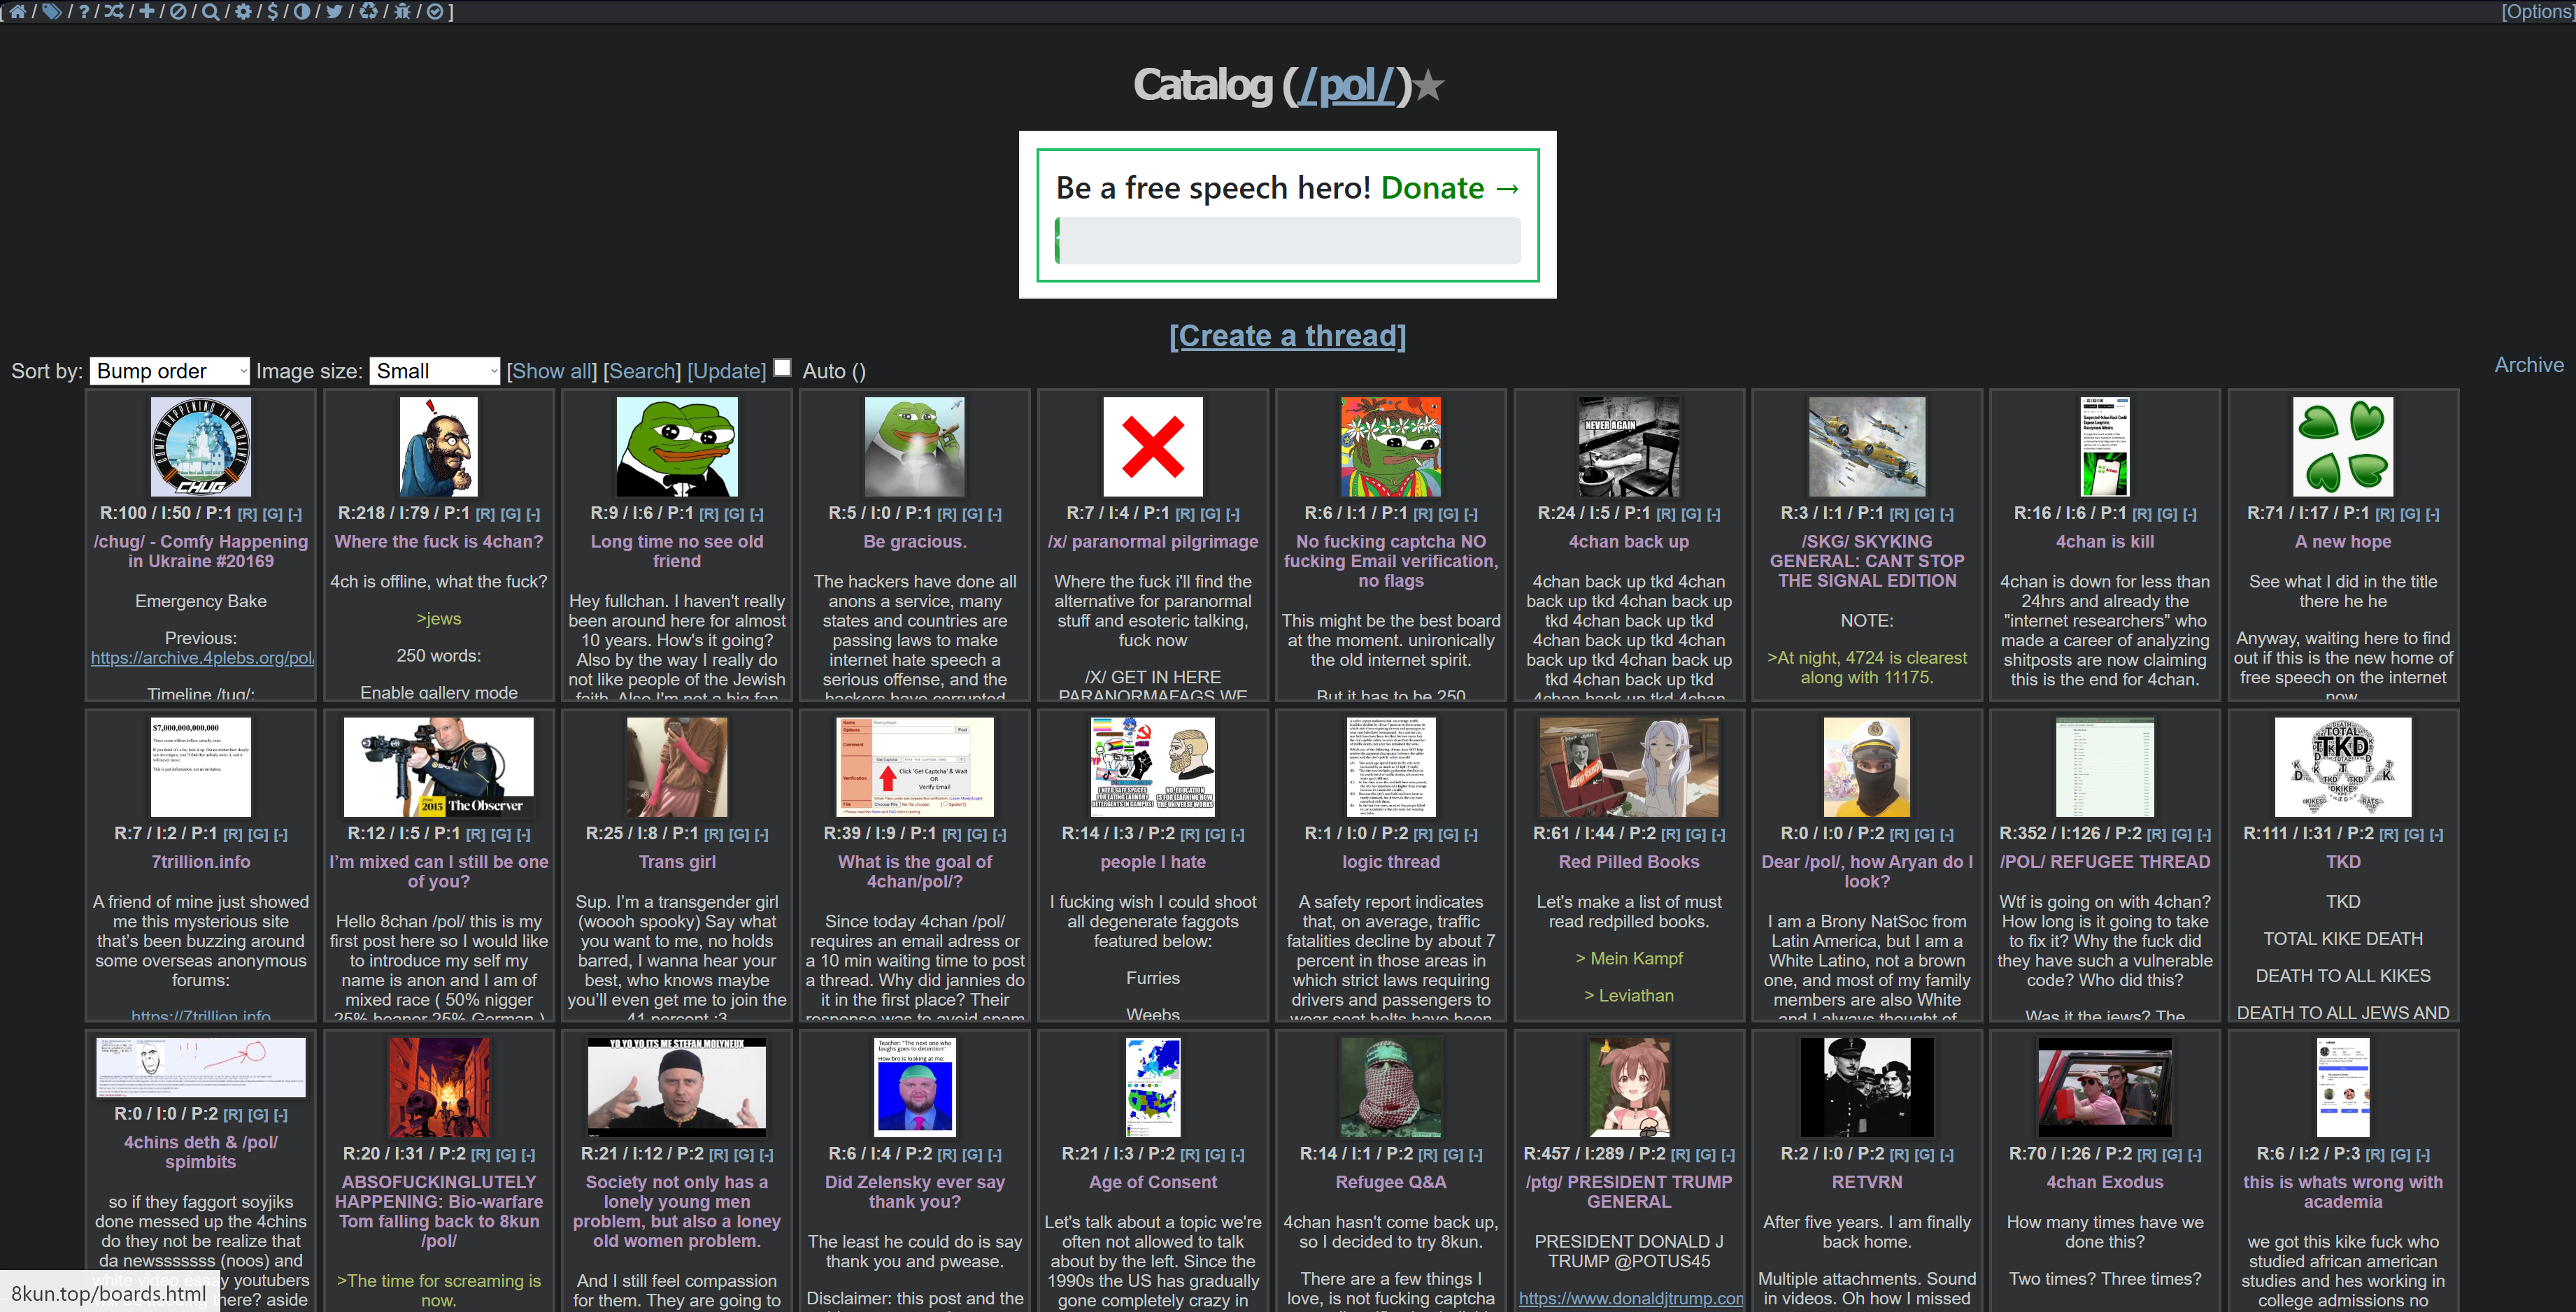The image size is (2576, 1312).
Task: Hide the 'Be gracious.' thread with [-]
Action: pos(994,514)
